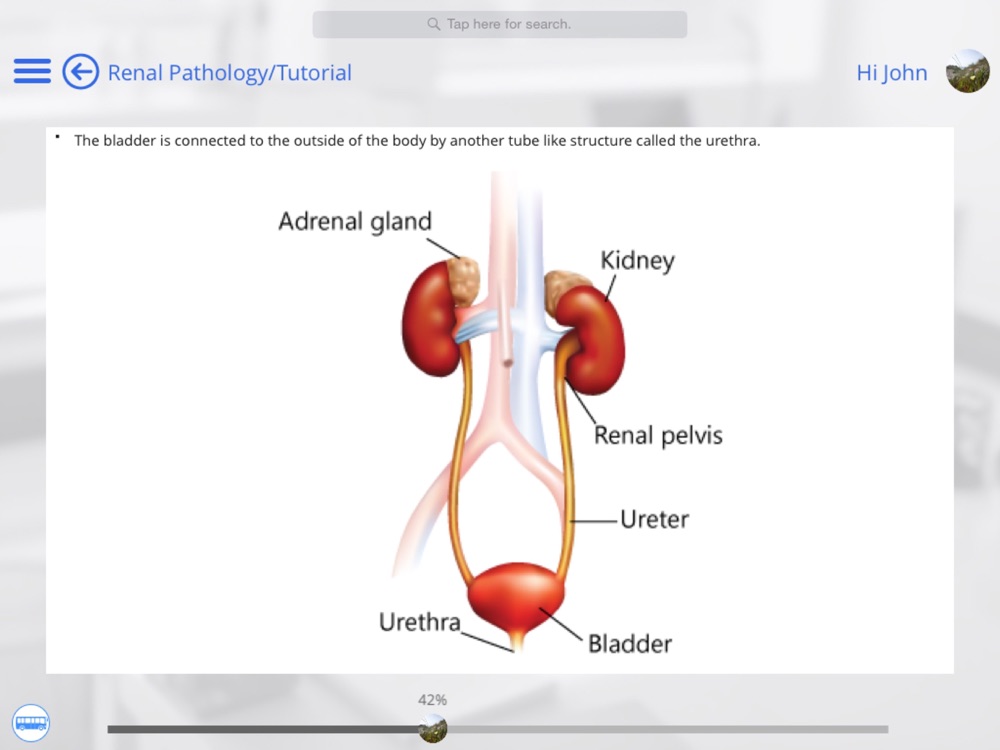The width and height of the screenshot is (1000, 750).
Task: Click the magnifier icon in the search bar
Action: point(434,24)
